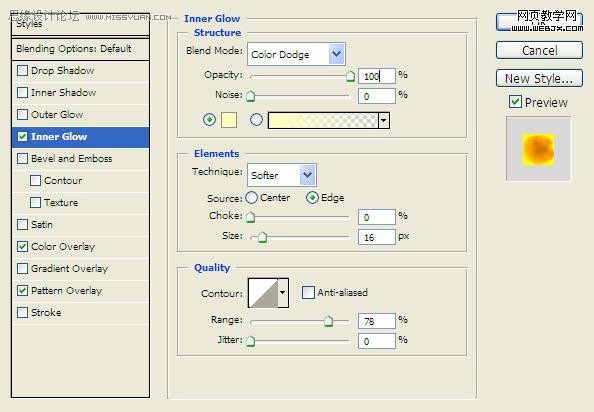Toggle the Anti-aliased checkbox
This screenshot has width=594, height=412.
308,292
